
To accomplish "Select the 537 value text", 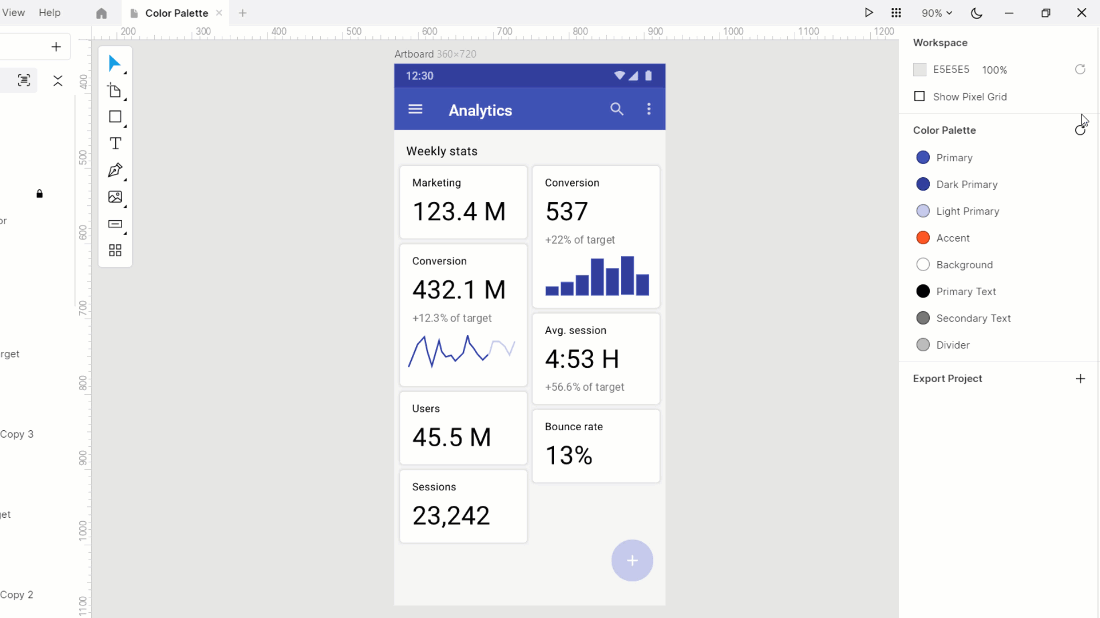I will click(x=567, y=211).
